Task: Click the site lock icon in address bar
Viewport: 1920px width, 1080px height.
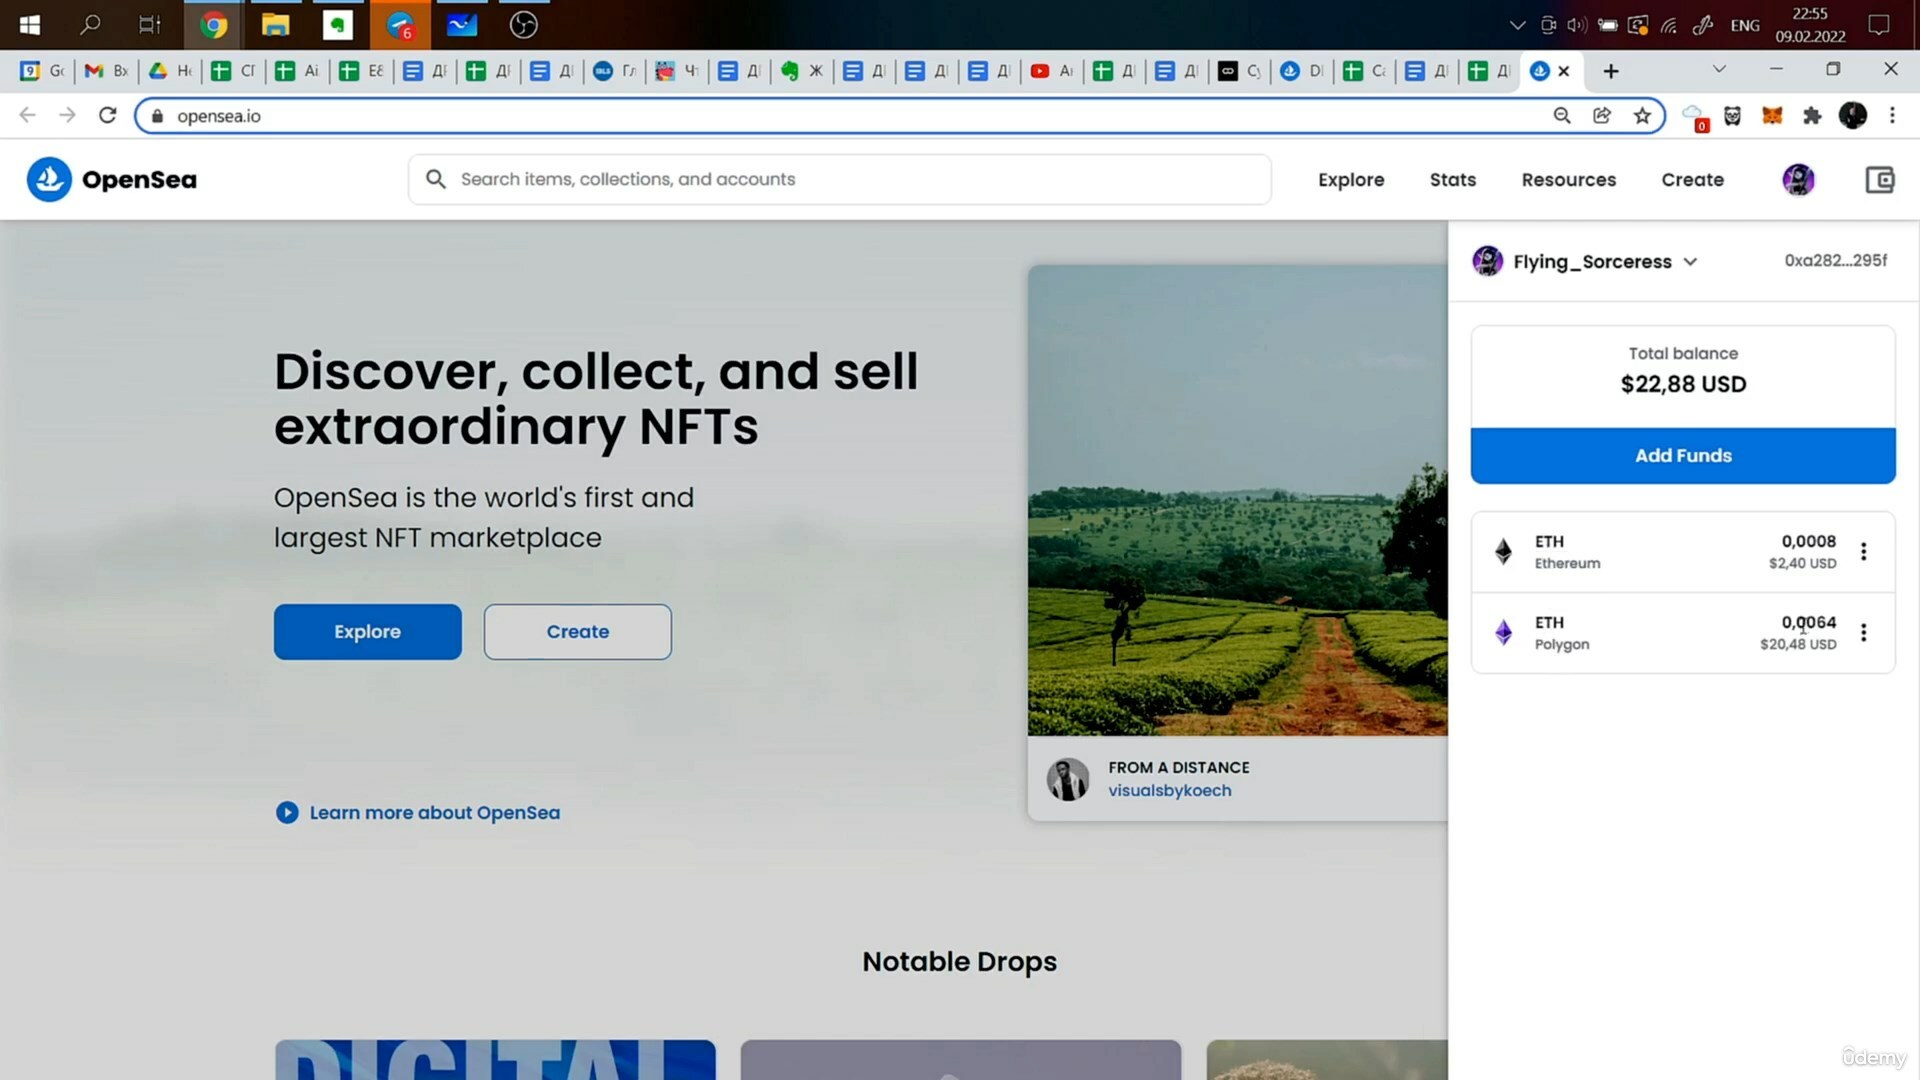Action: [x=157, y=116]
